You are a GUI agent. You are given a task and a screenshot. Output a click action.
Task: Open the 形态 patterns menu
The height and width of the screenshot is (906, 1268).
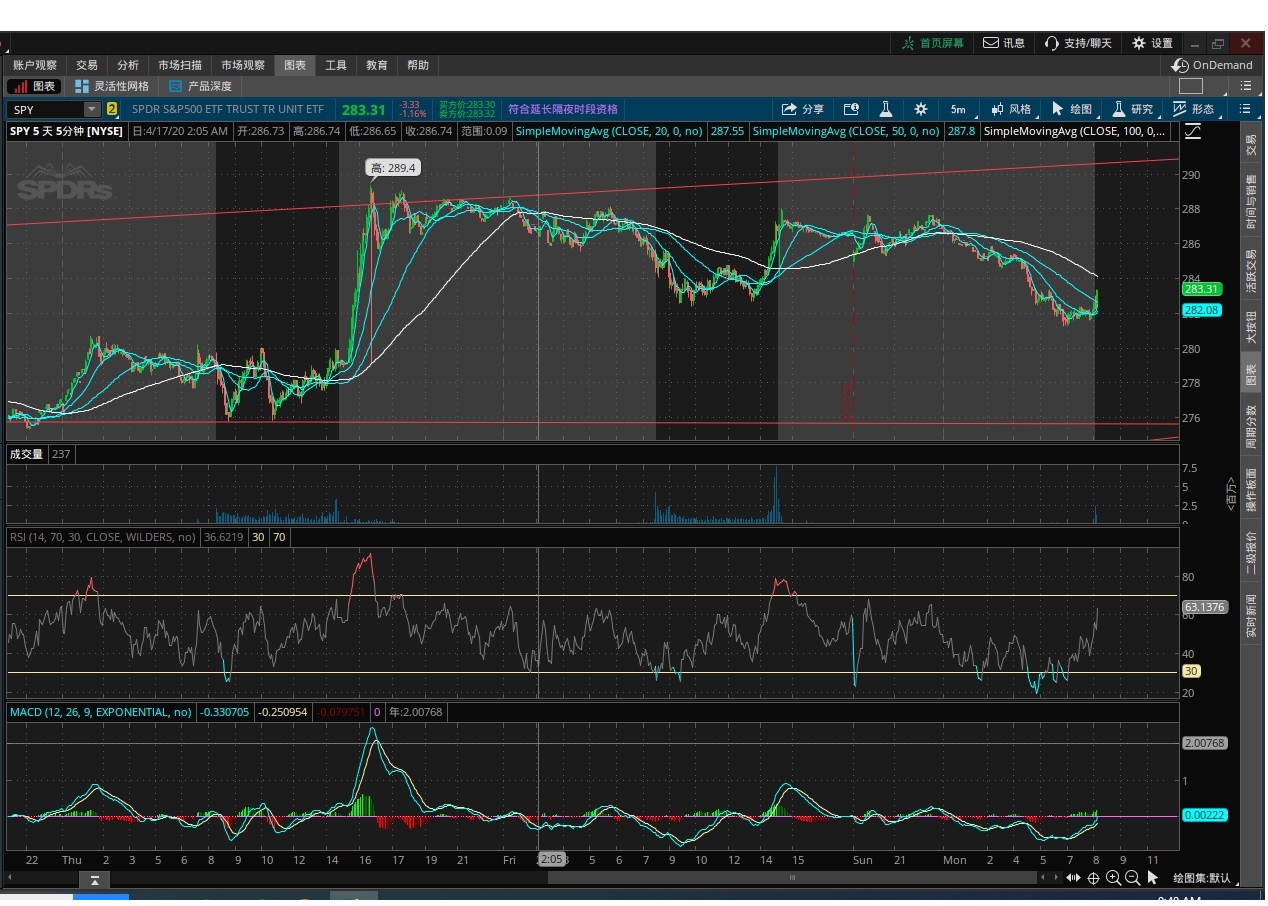tap(1194, 109)
